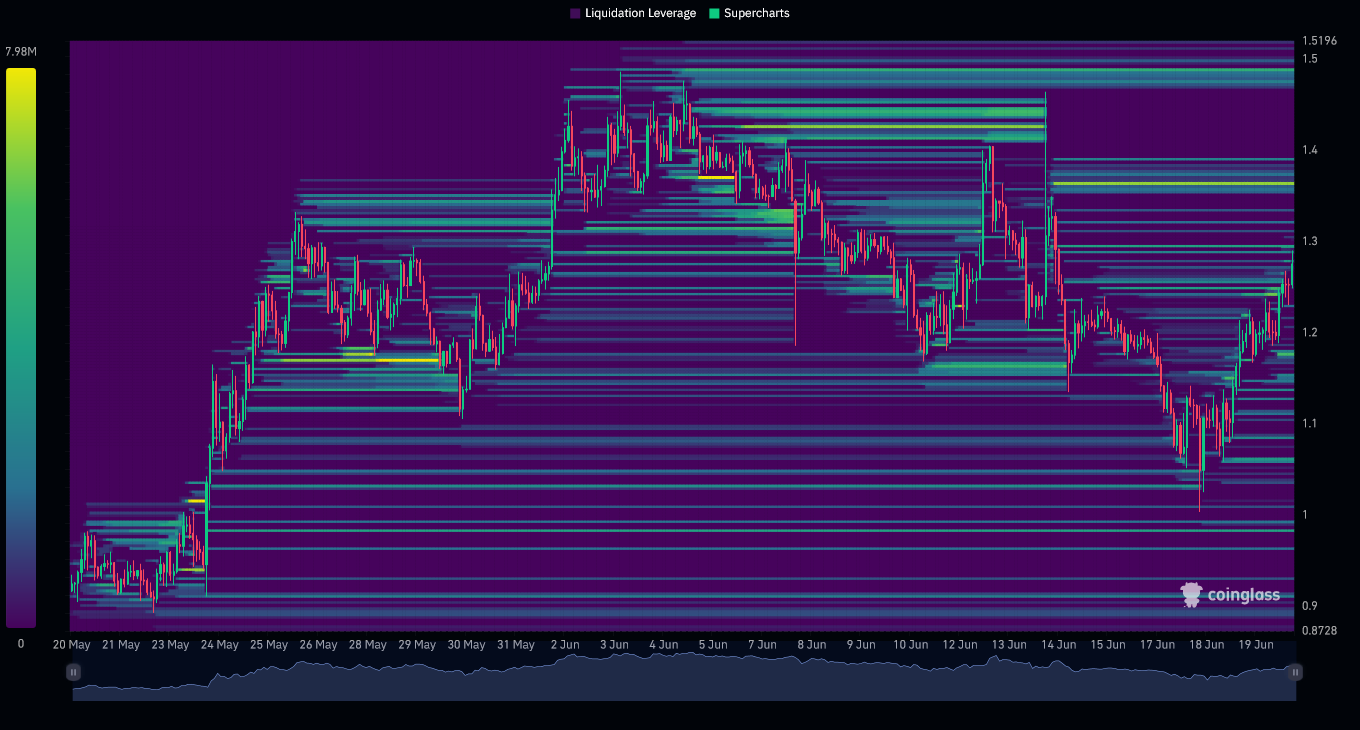
Task: Click the 1.4 price axis label
Action: click(x=1310, y=150)
